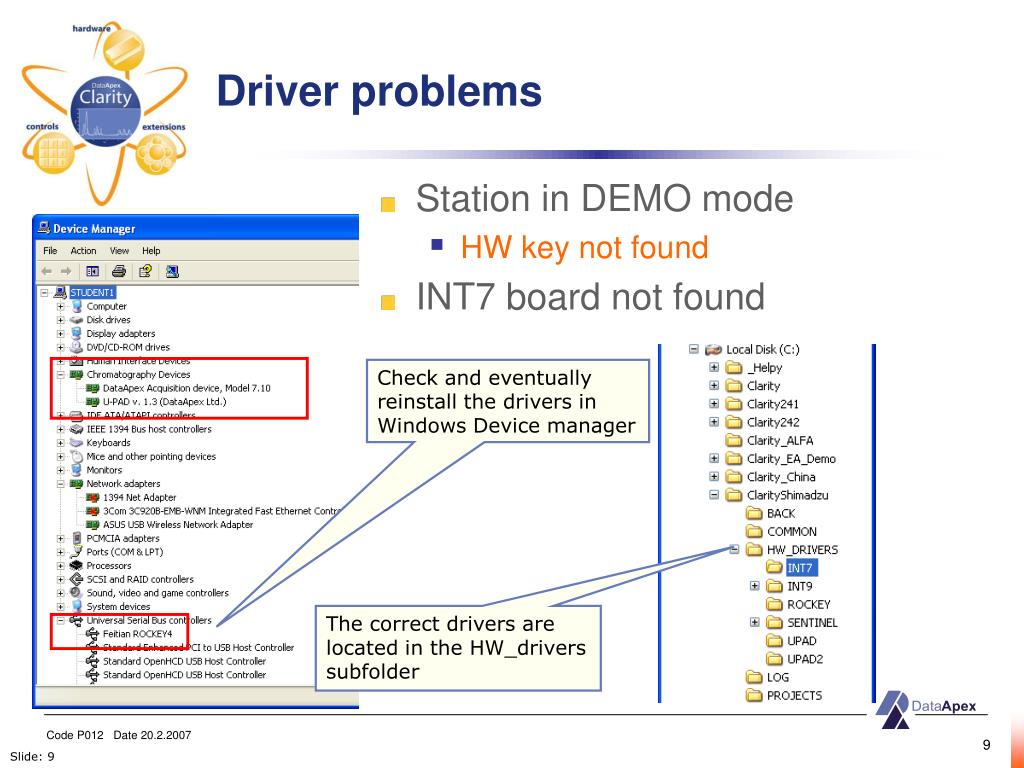The image size is (1024, 768).
Task: Open the Help menu
Action: (x=151, y=251)
